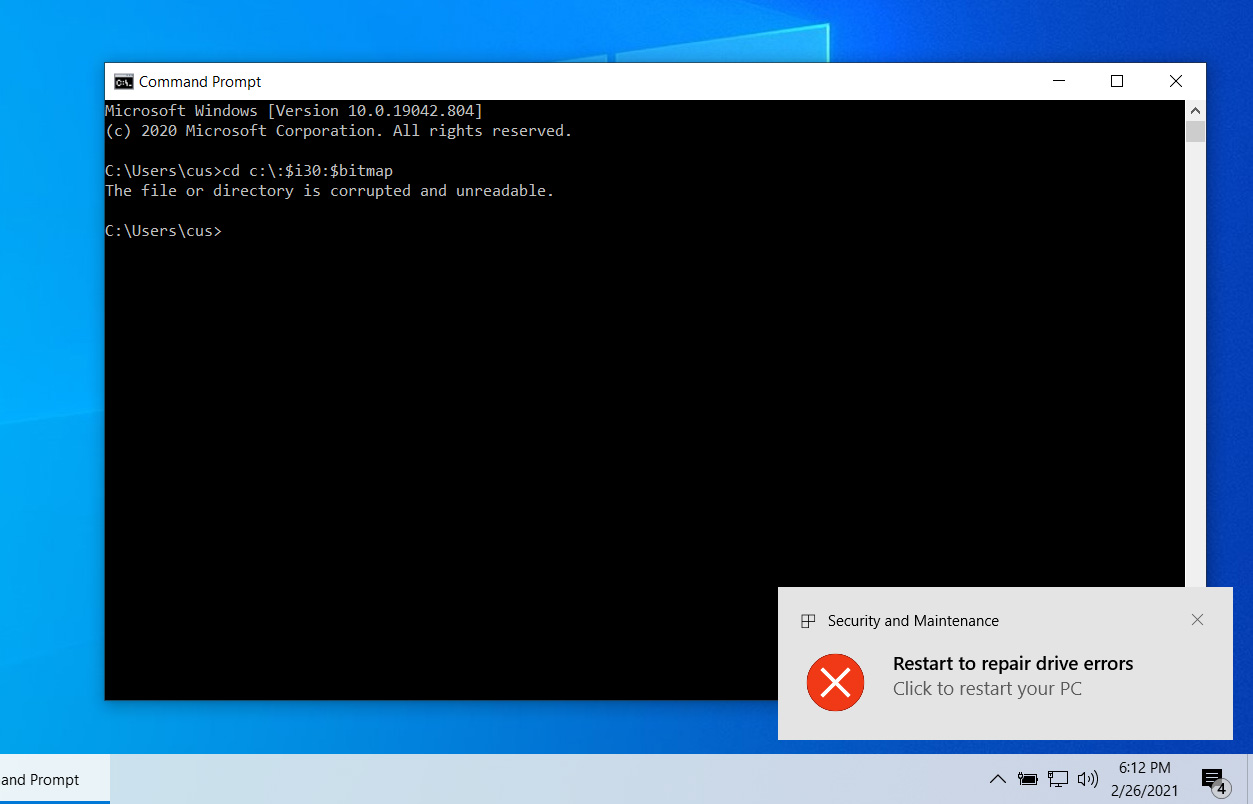The image size is (1253, 804).
Task: Click the Command Prompt title bar icon
Action: tap(123, 81)
